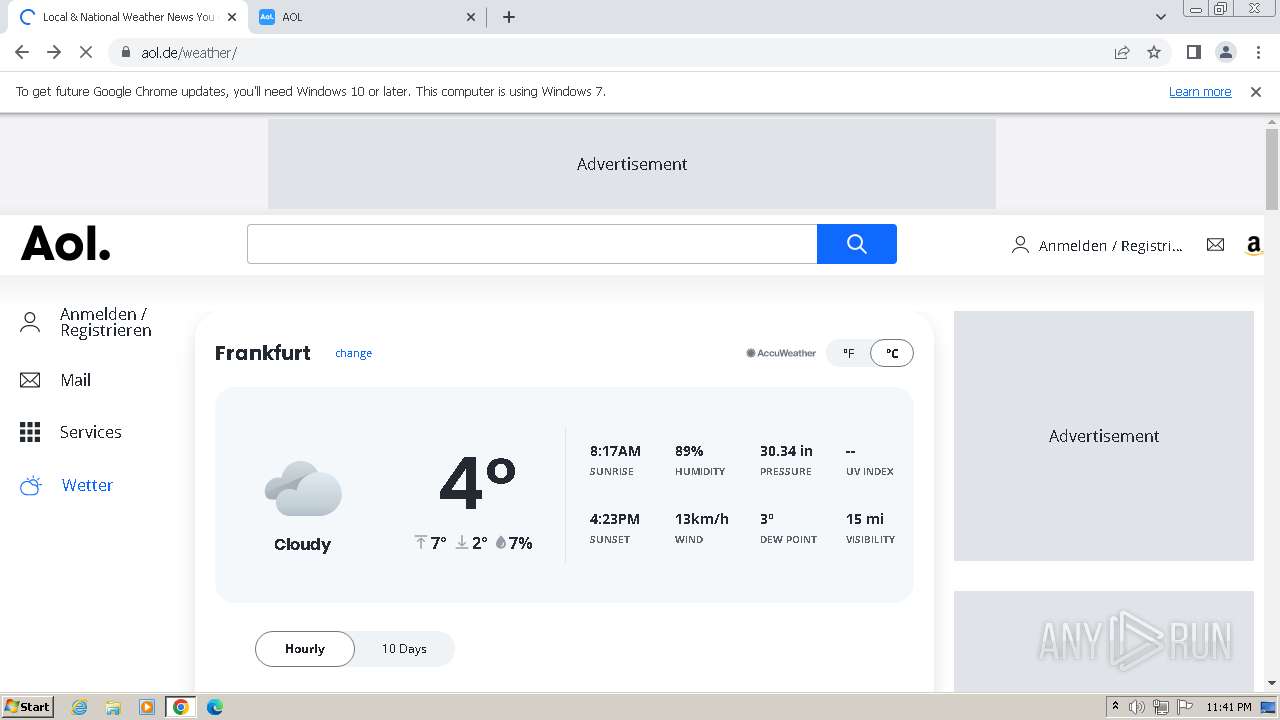Viewport: 1280px width, 720px height.
Task: Click the Chrome icon in taskbar
Action: 181,707
